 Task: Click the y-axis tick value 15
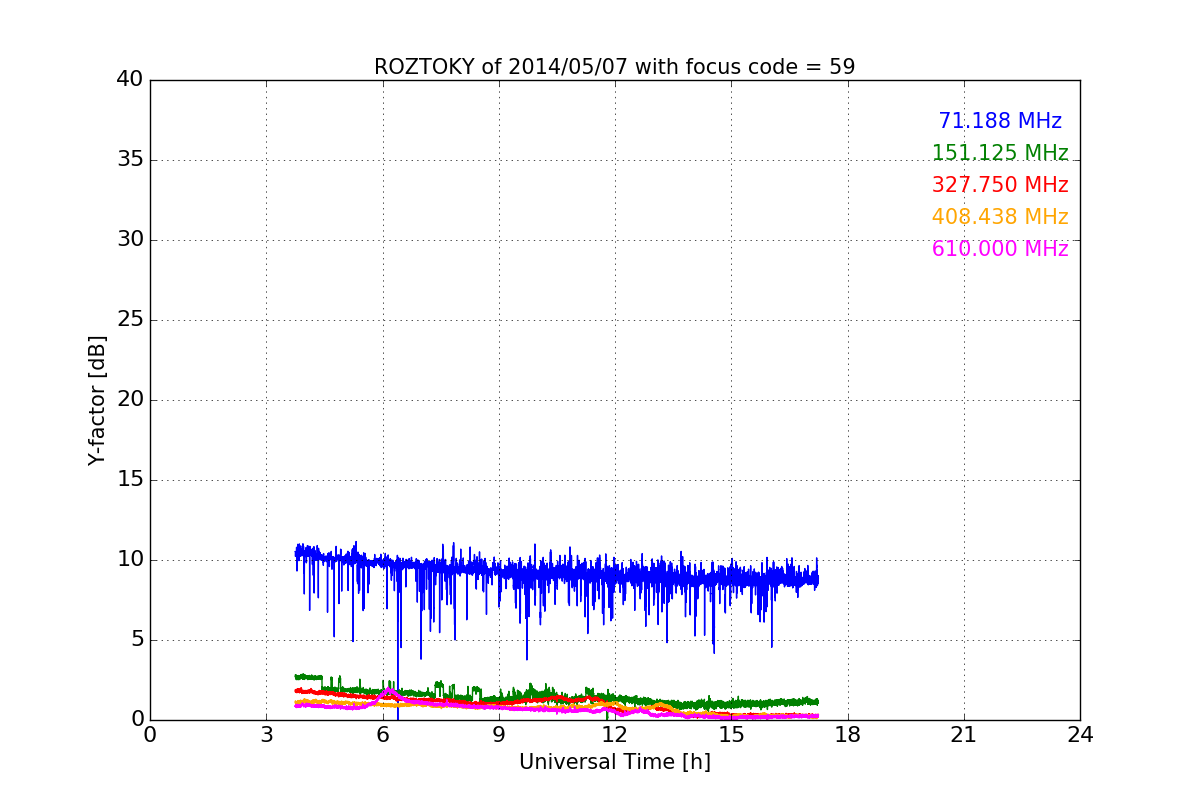tap(129, 480)
